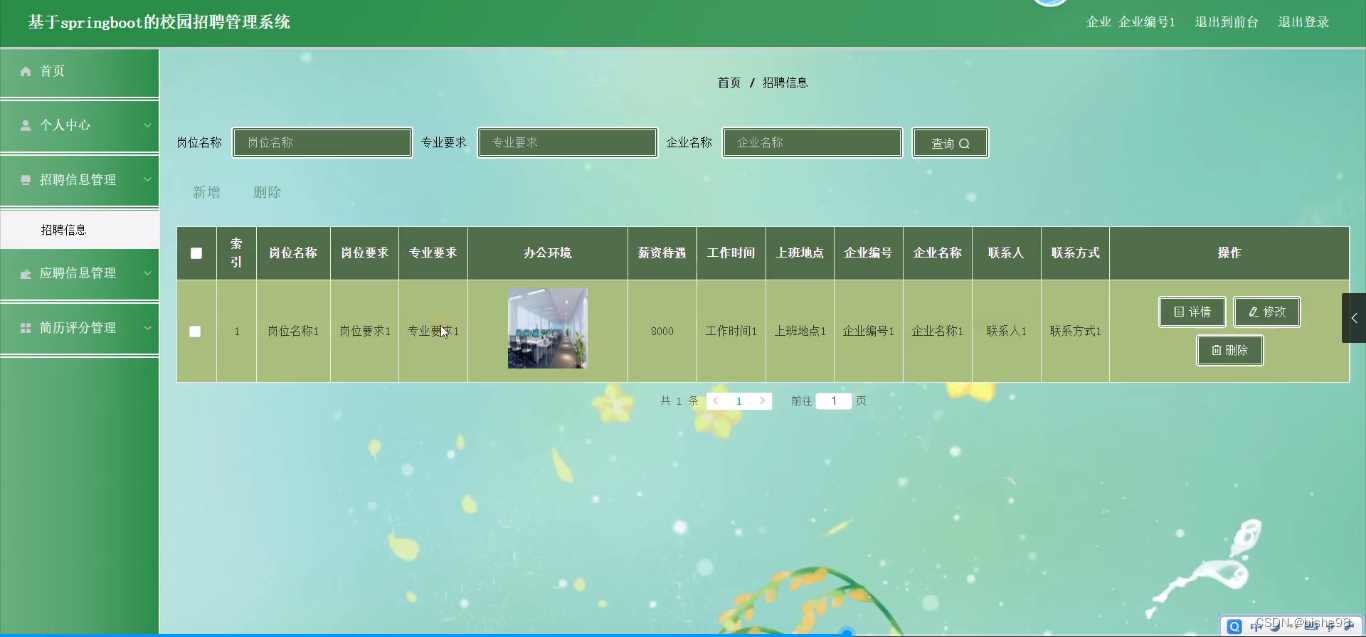Click 退出到前台 link in header

(x=1227, y=20)
